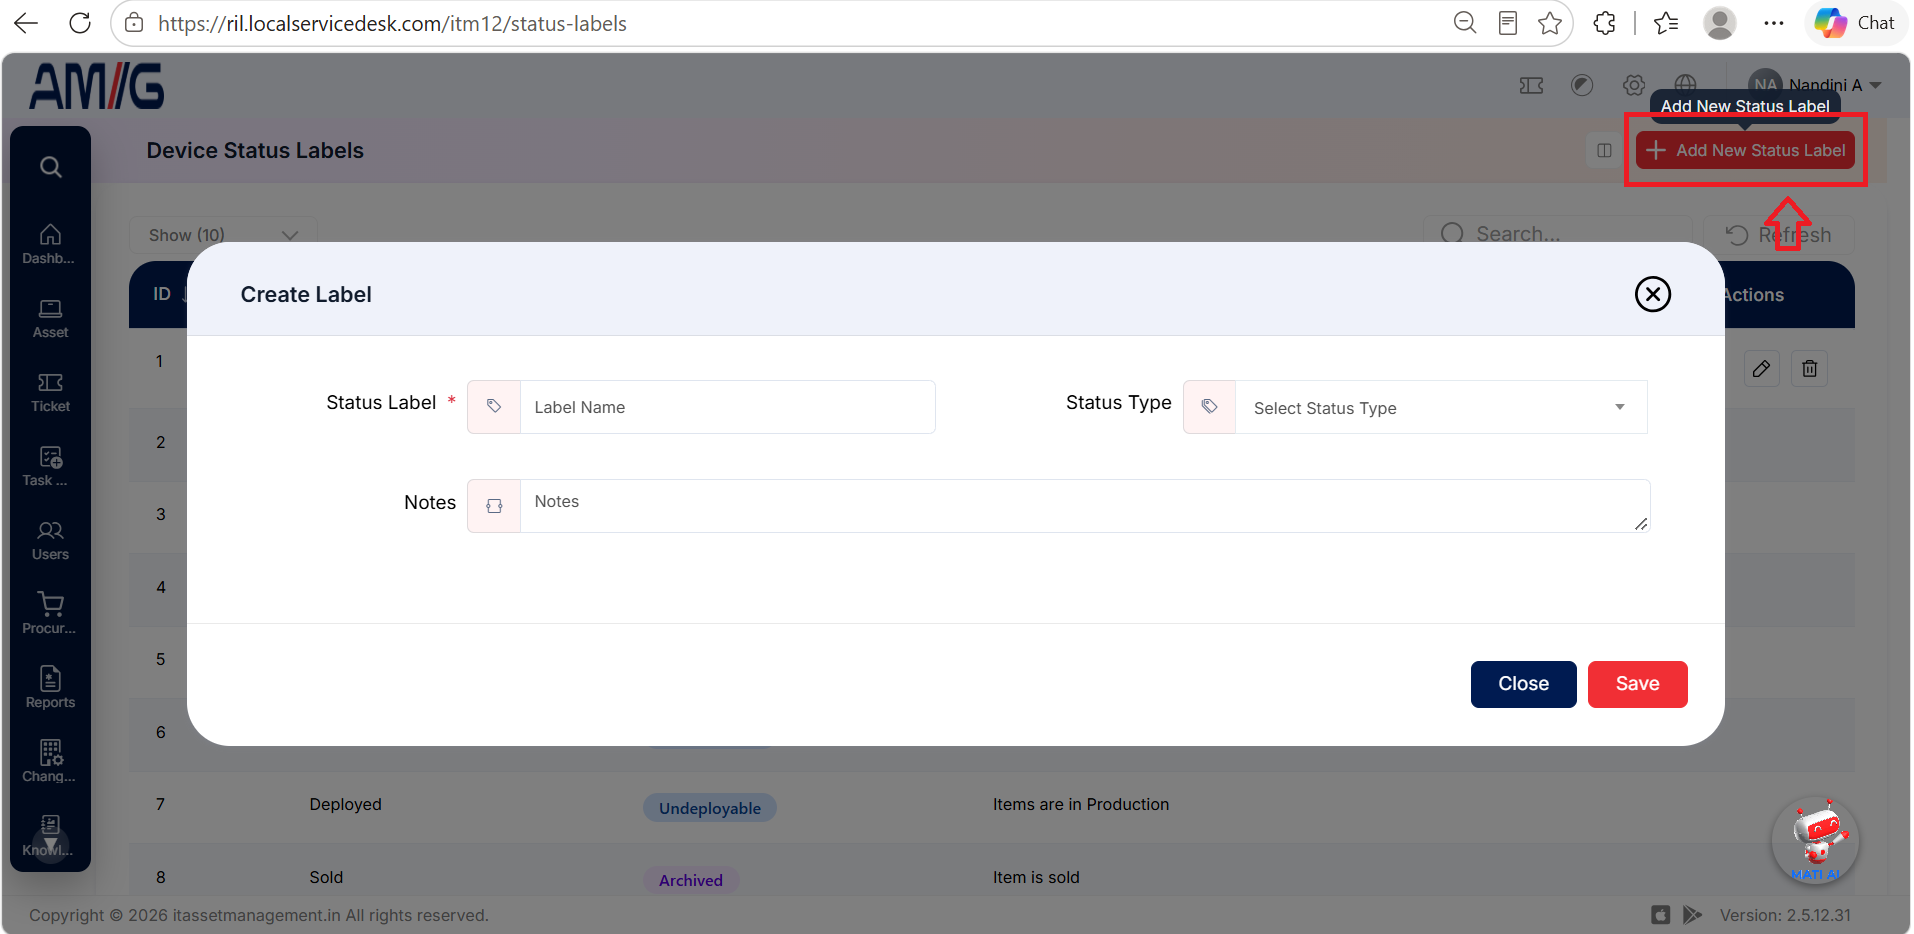
Task: Open Ticket section in sidebar
Action: 50,392
